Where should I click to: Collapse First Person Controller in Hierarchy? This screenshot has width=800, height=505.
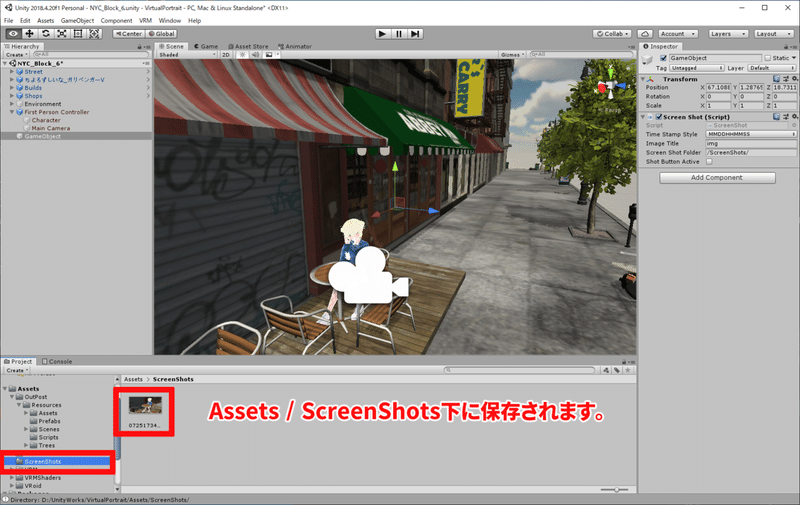12,112
